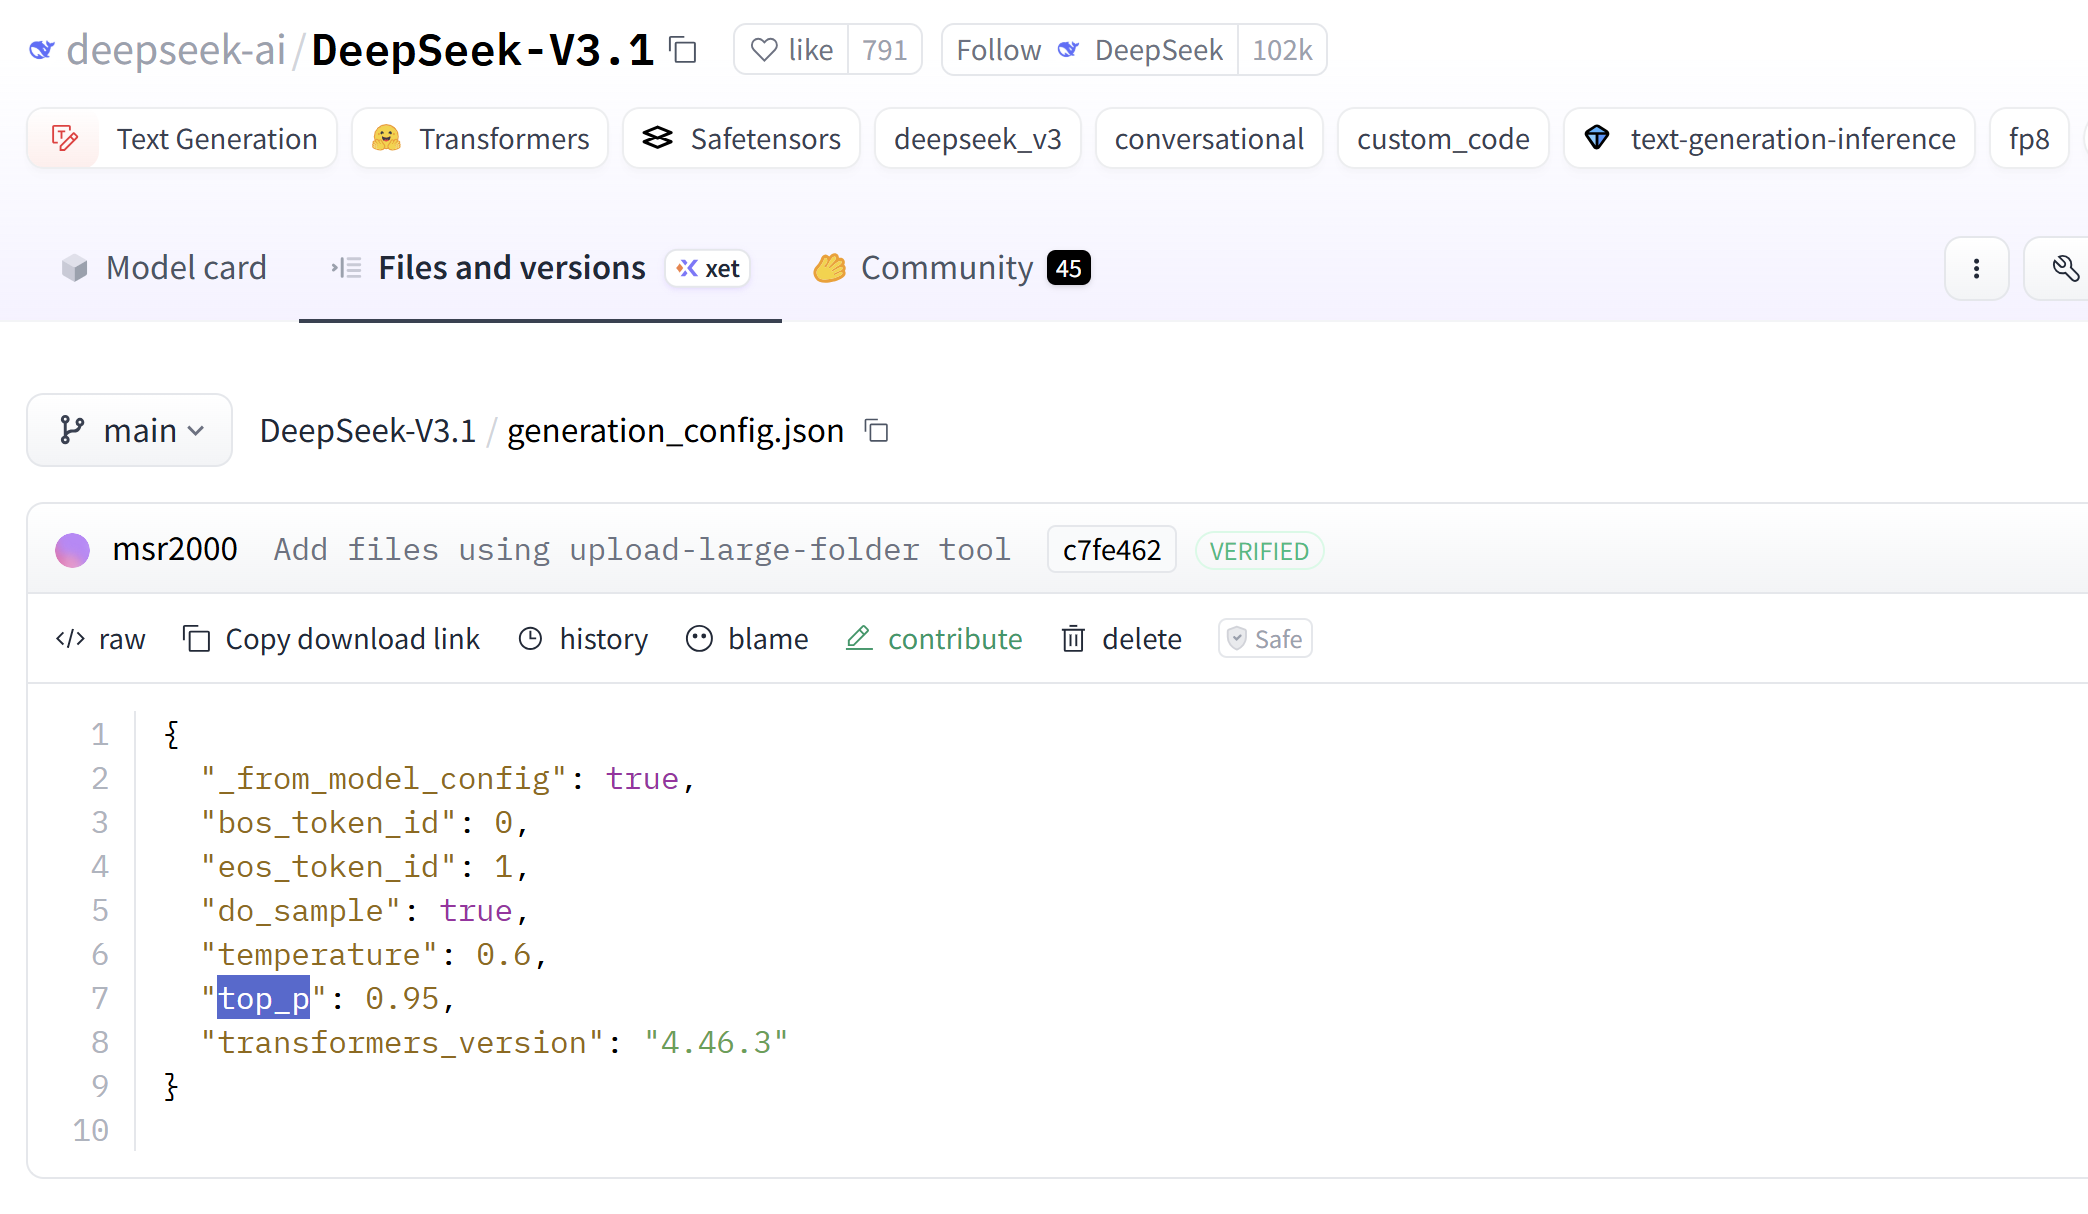Open the Community tab

[x=946, y=268]
